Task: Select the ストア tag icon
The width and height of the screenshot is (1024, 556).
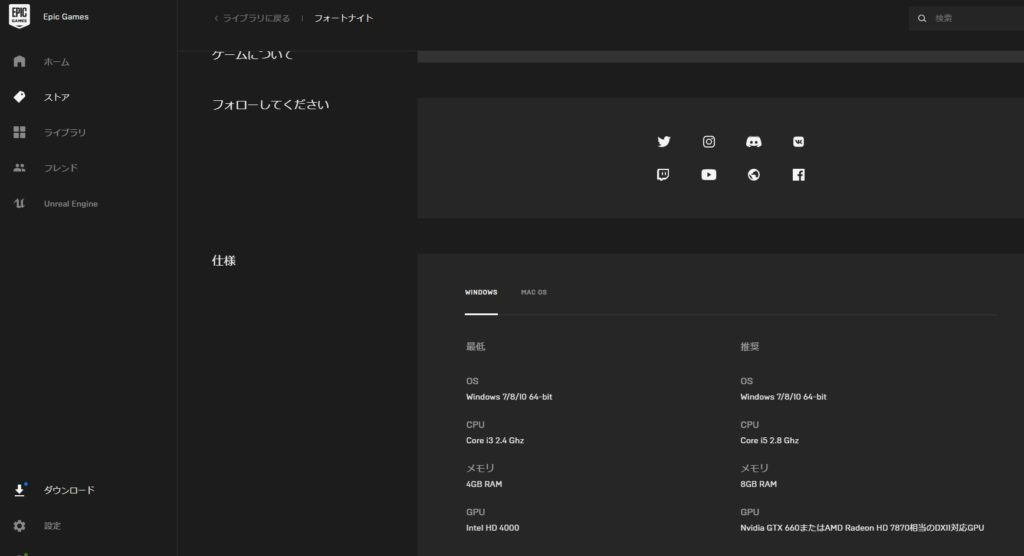Action: [20, 97]
